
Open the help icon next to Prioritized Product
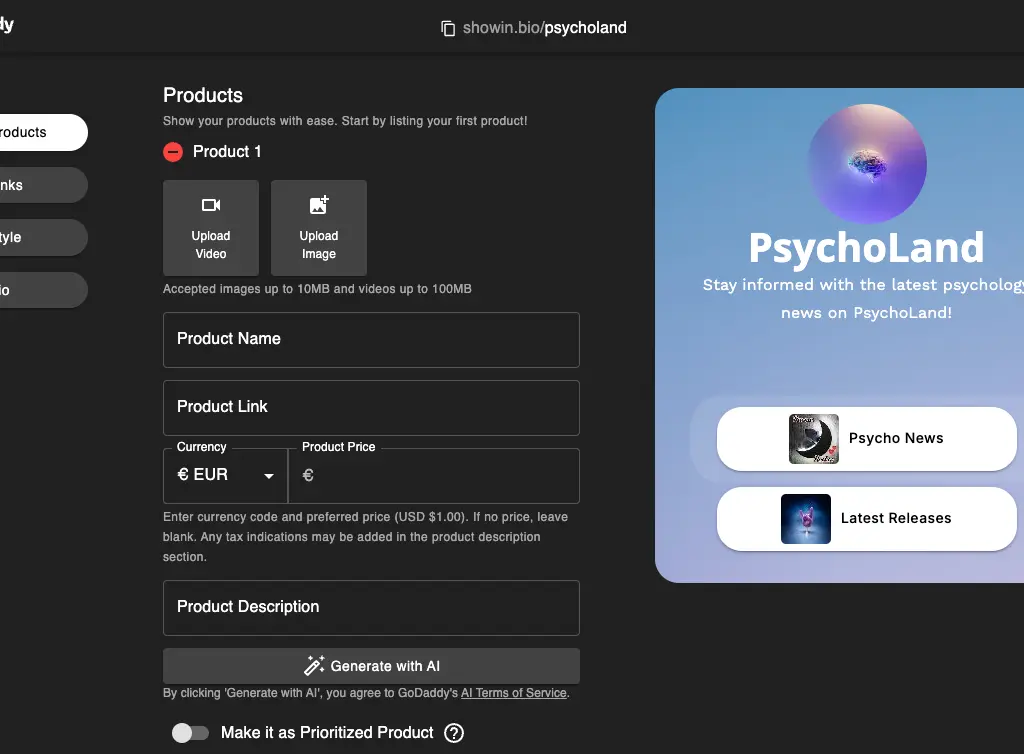click(454, 733)
